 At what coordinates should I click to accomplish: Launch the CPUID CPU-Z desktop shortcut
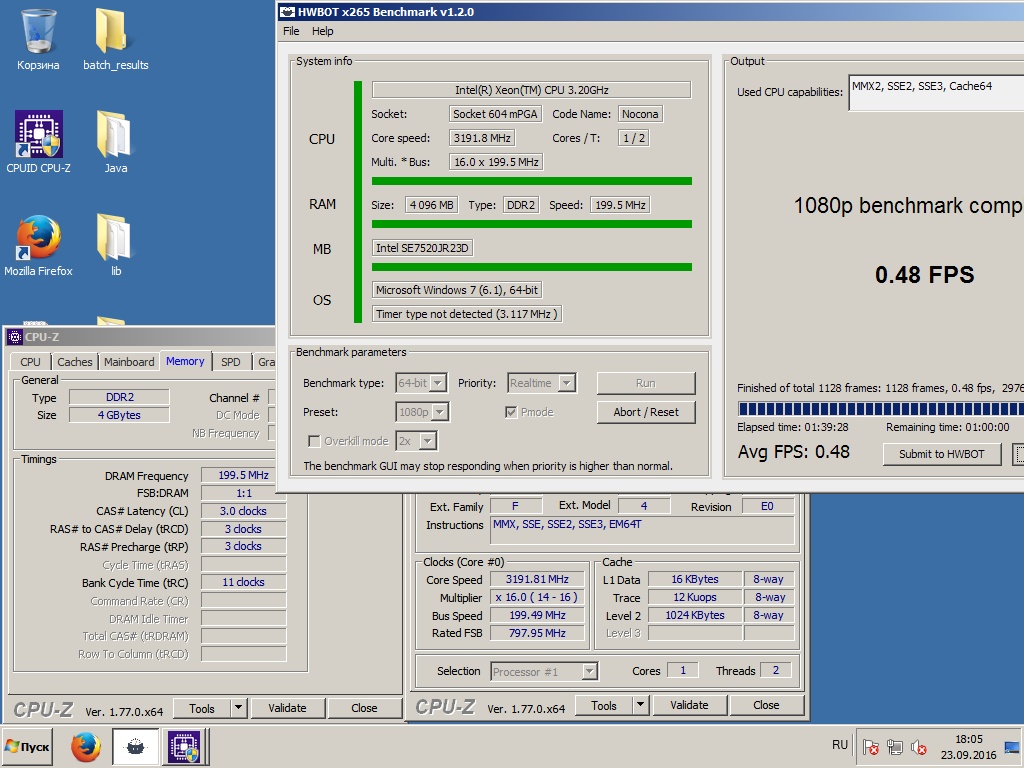point(39,142)
